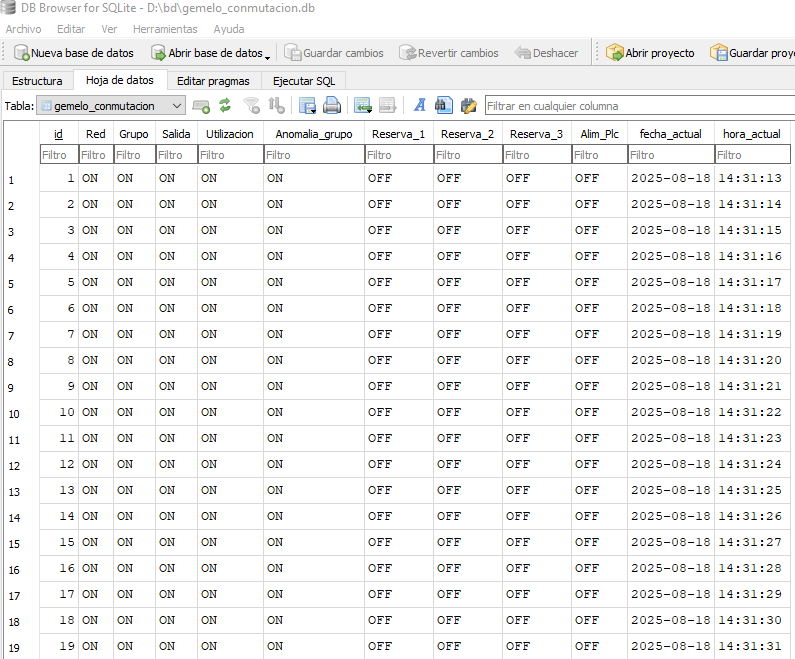This screenshot has height=659, width=795.
Task: Click the Reserva_3 column header
Action: pyautogui.click(x=536, y=134)
